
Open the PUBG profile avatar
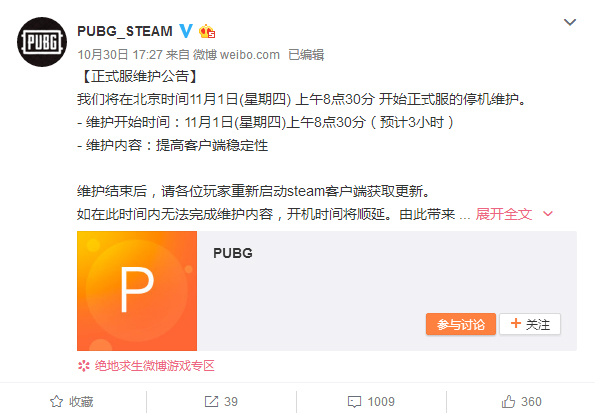click(x=42, y=42)
